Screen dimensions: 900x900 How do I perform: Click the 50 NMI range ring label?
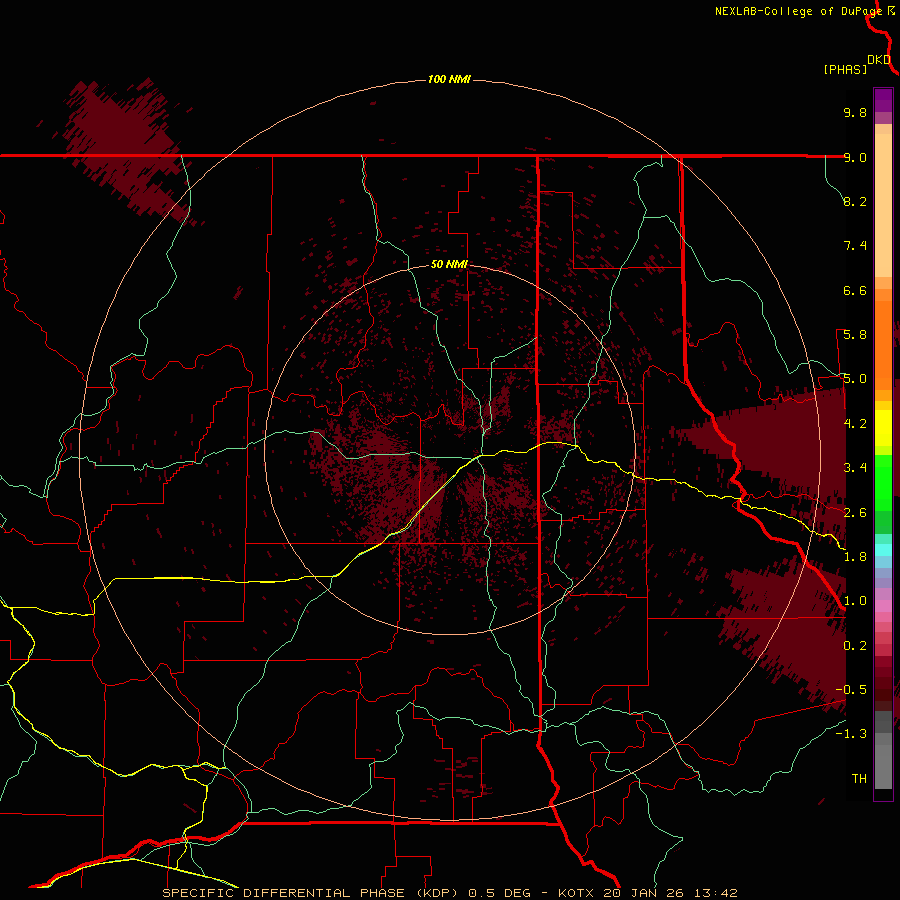[449, 264]
